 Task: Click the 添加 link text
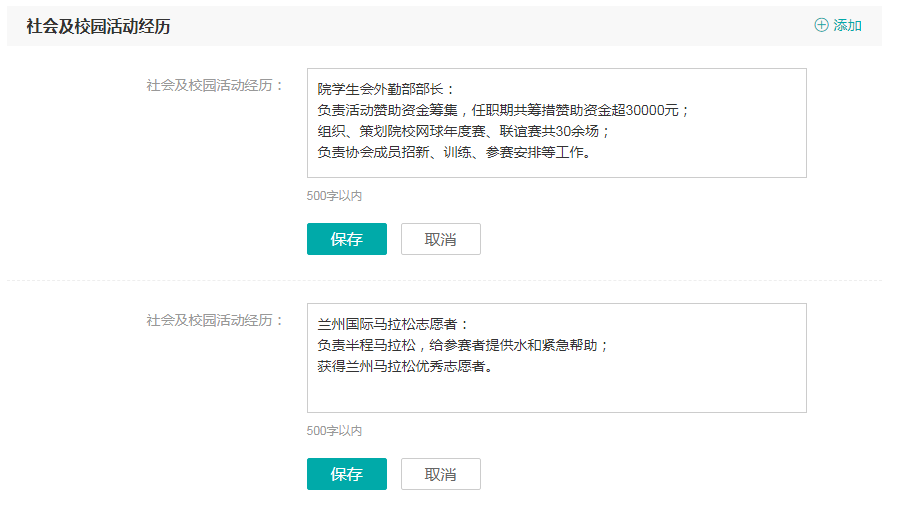click(847, 26)
